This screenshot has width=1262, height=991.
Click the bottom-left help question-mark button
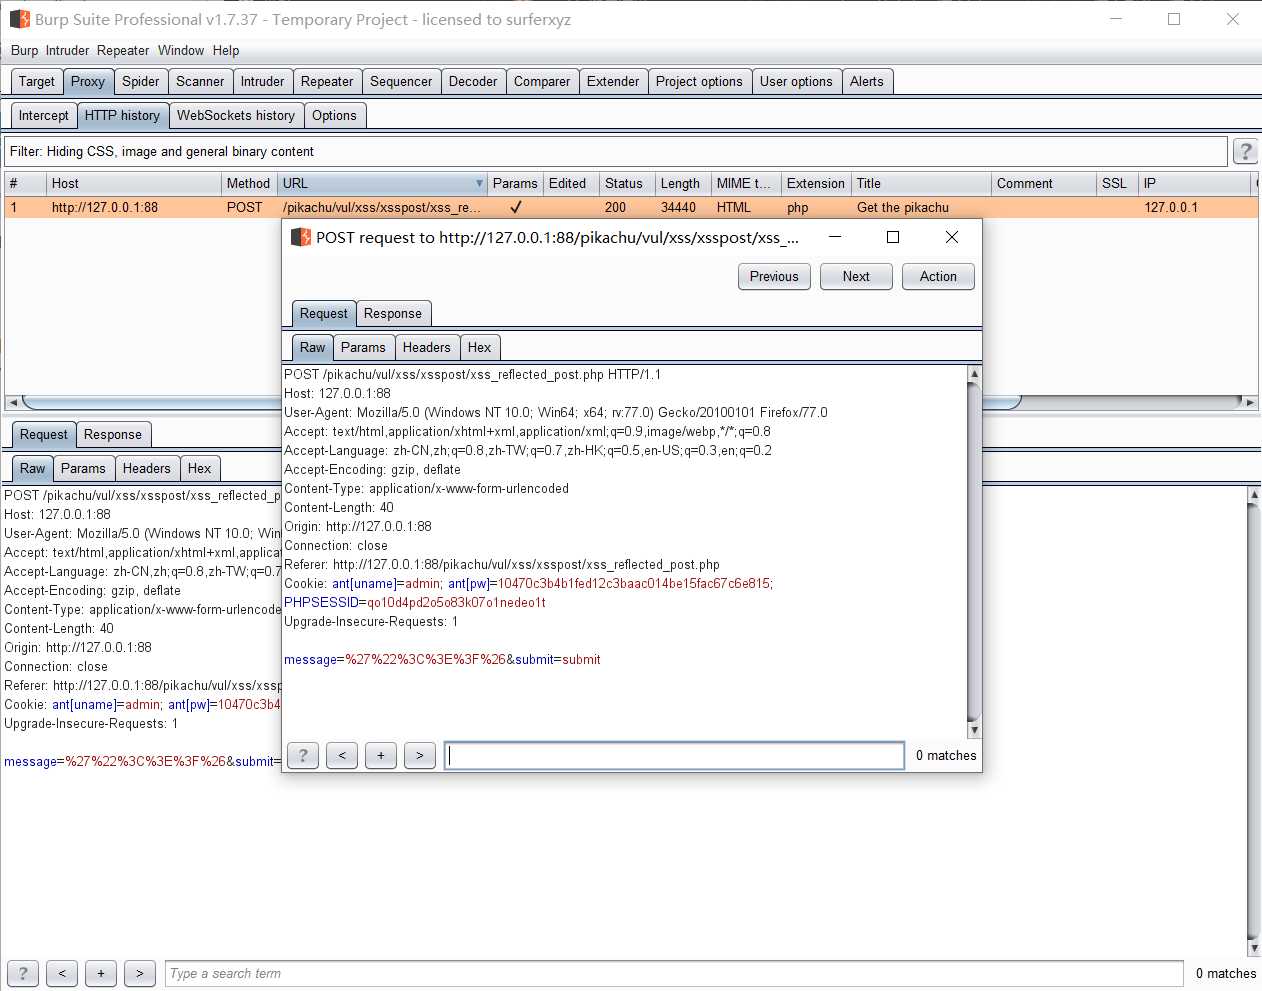tap(23, 973)
